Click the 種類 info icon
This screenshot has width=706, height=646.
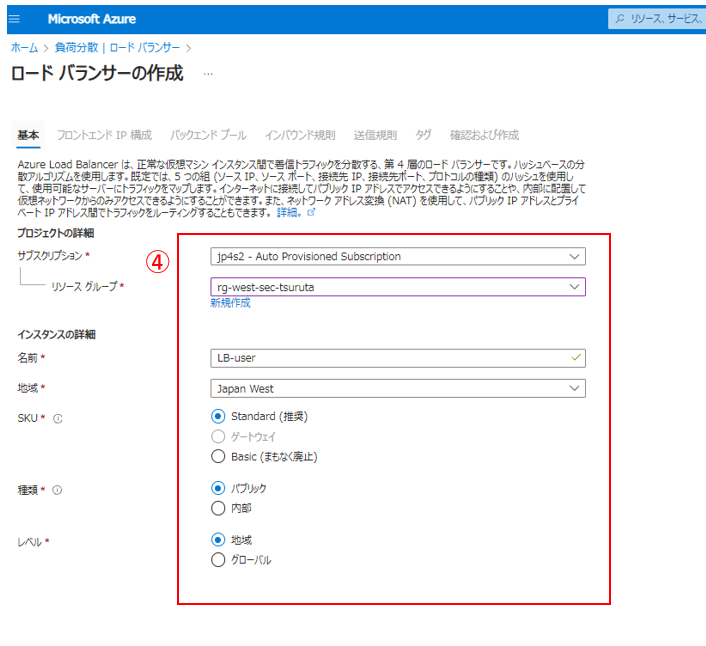[x=57, y=490]
